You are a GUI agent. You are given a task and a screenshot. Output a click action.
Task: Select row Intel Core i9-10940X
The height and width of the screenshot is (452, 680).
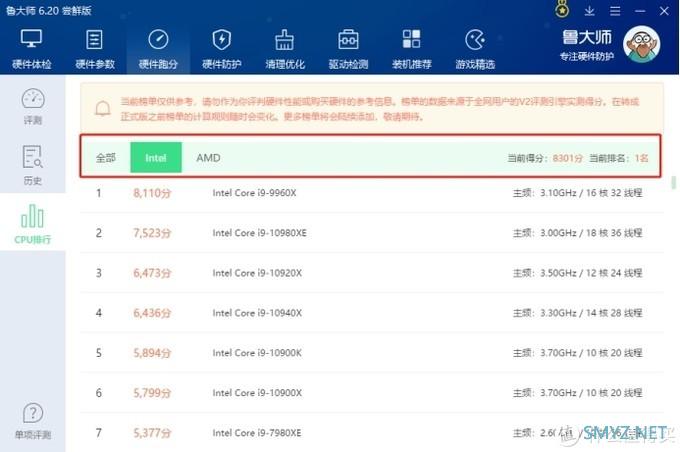pyautogui.click(x=372, y=313)
